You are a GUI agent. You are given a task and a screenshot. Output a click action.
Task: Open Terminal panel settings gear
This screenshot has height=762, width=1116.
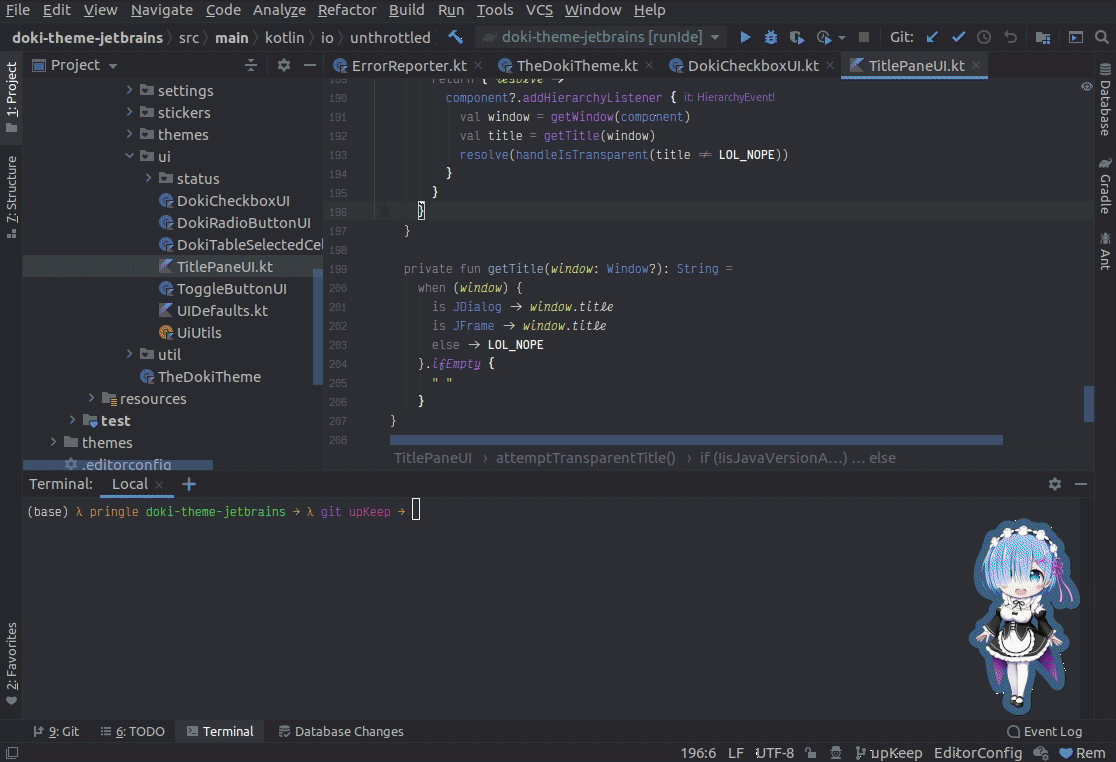pyautogui.click(x=1055, y=484)
